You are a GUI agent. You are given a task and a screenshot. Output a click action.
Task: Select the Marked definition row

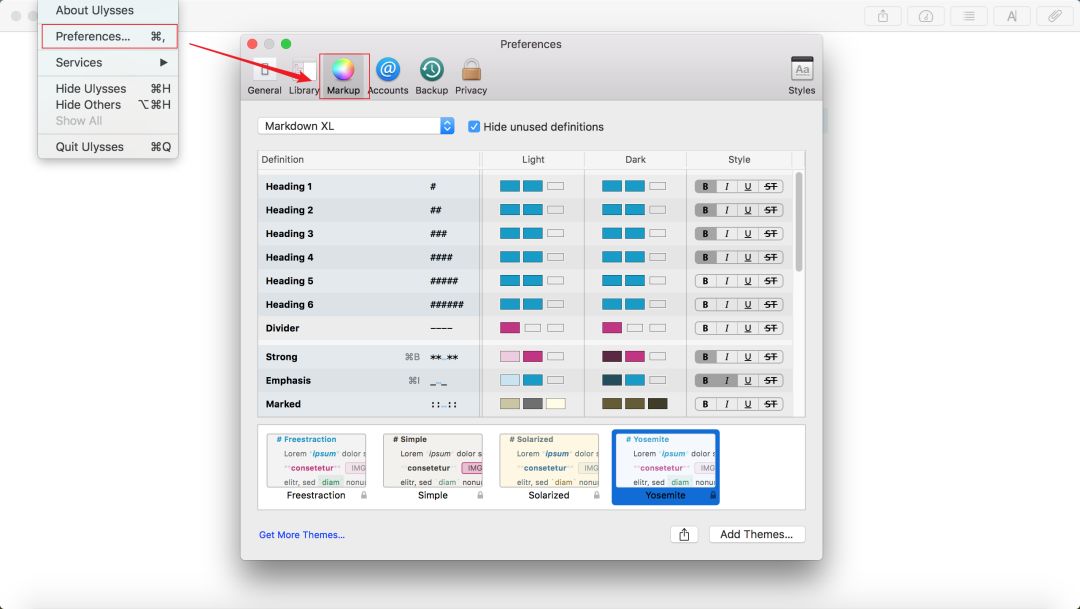point(525,404)
